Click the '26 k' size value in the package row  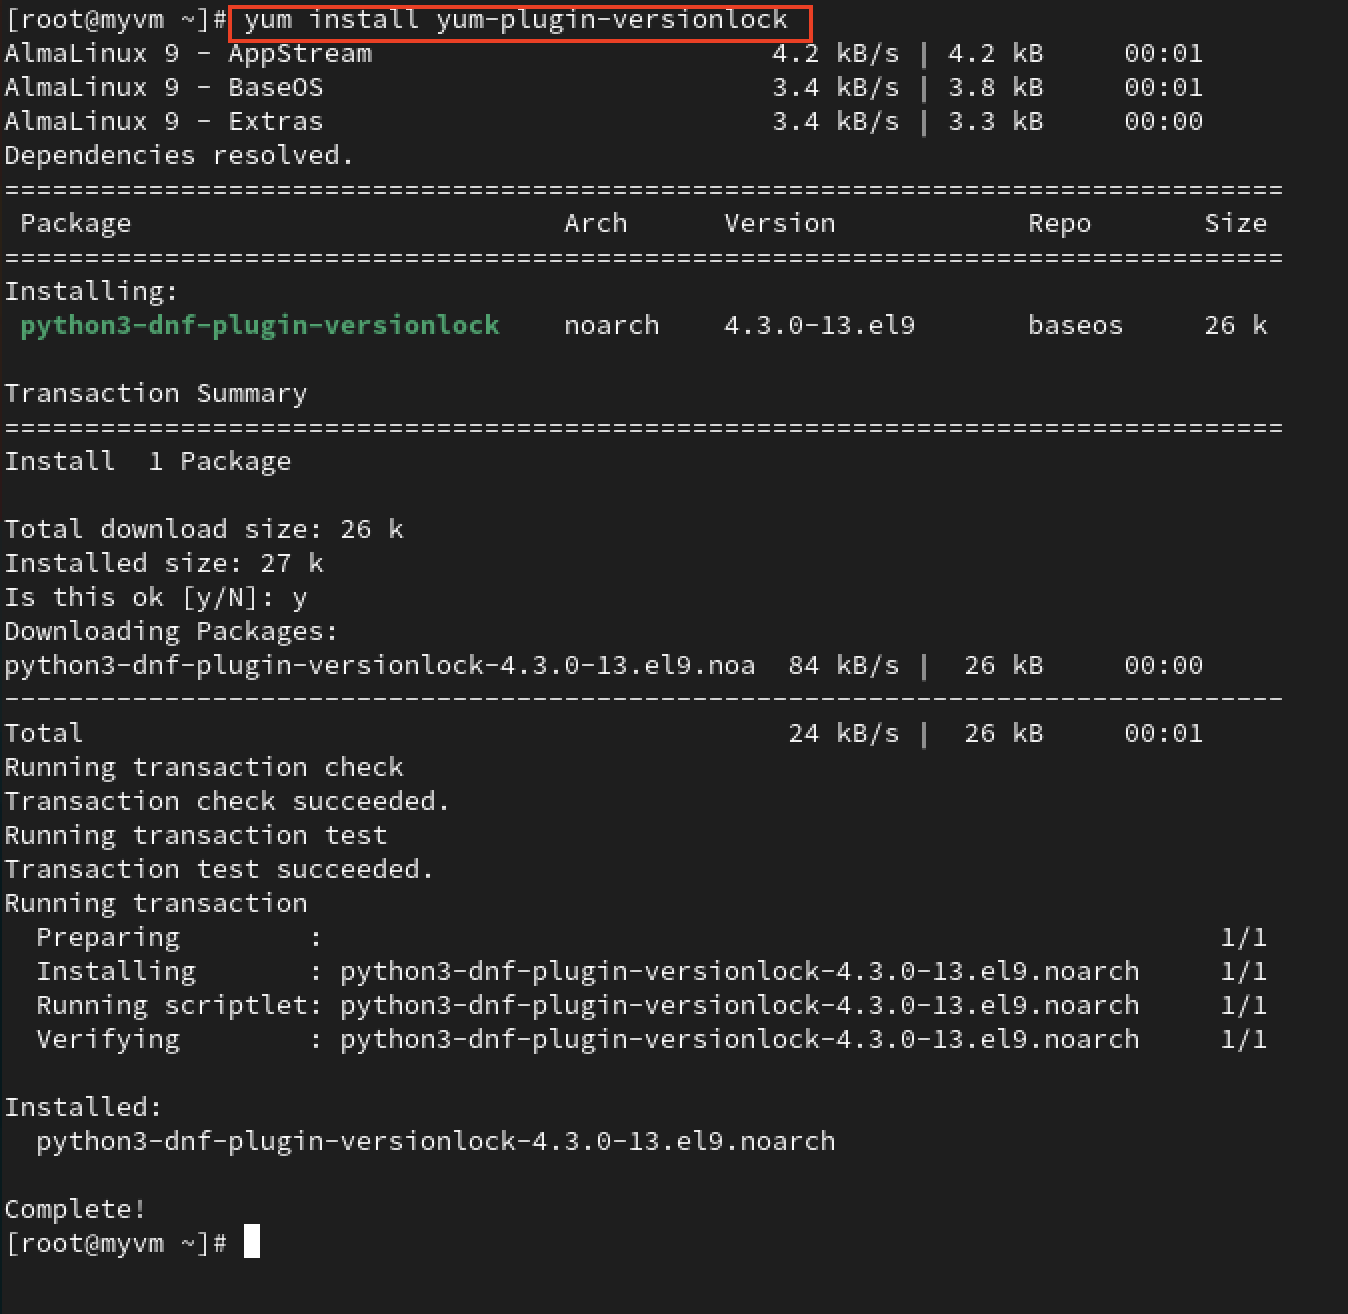tap(1236, 325)
